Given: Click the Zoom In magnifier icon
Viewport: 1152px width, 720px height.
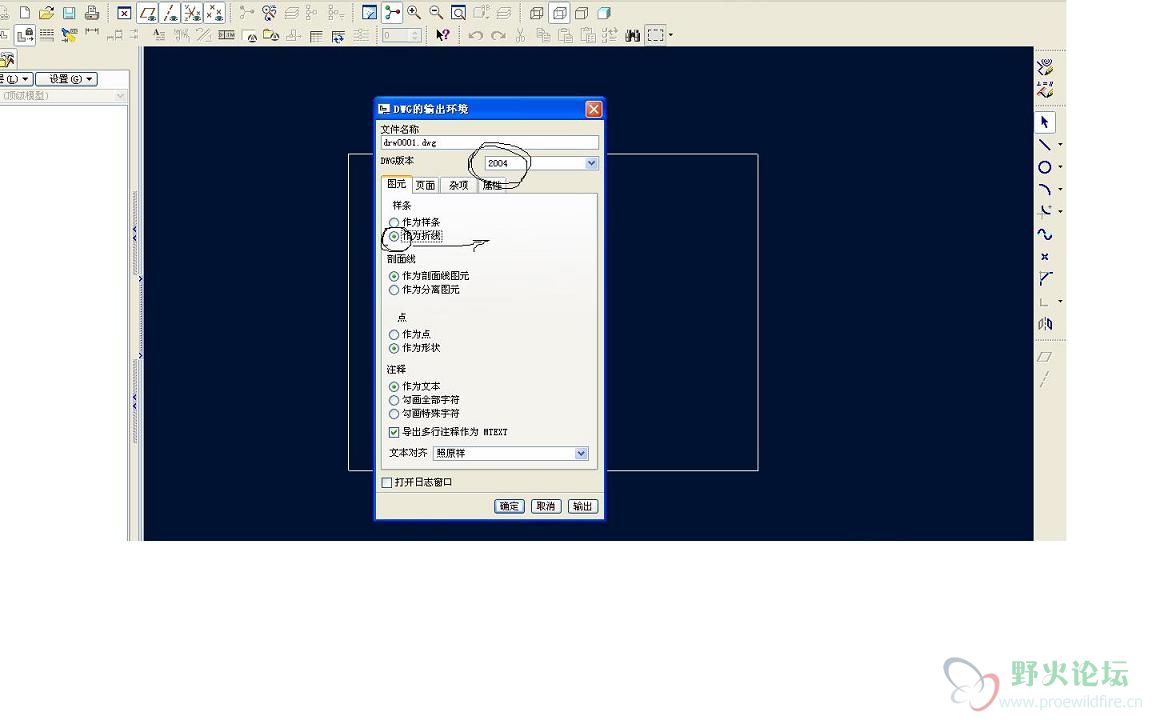Looking at the screenshot, I should coord(414,12).
